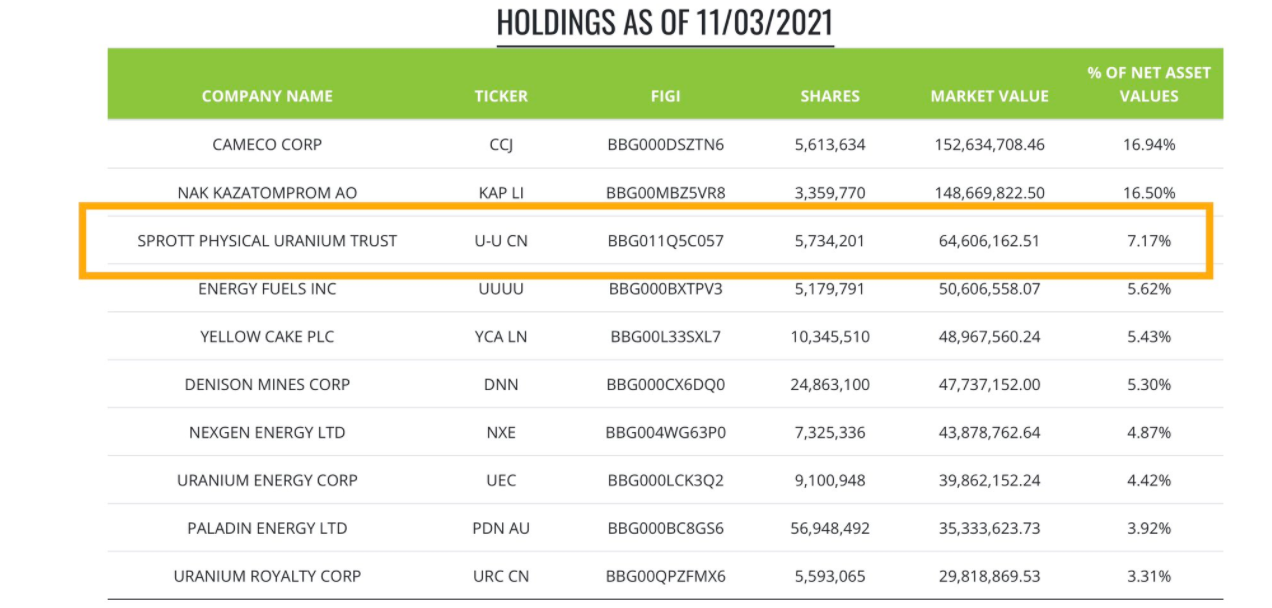Click the FIGI column header
Screen dimensions: 1272x608
click(665, 96)
